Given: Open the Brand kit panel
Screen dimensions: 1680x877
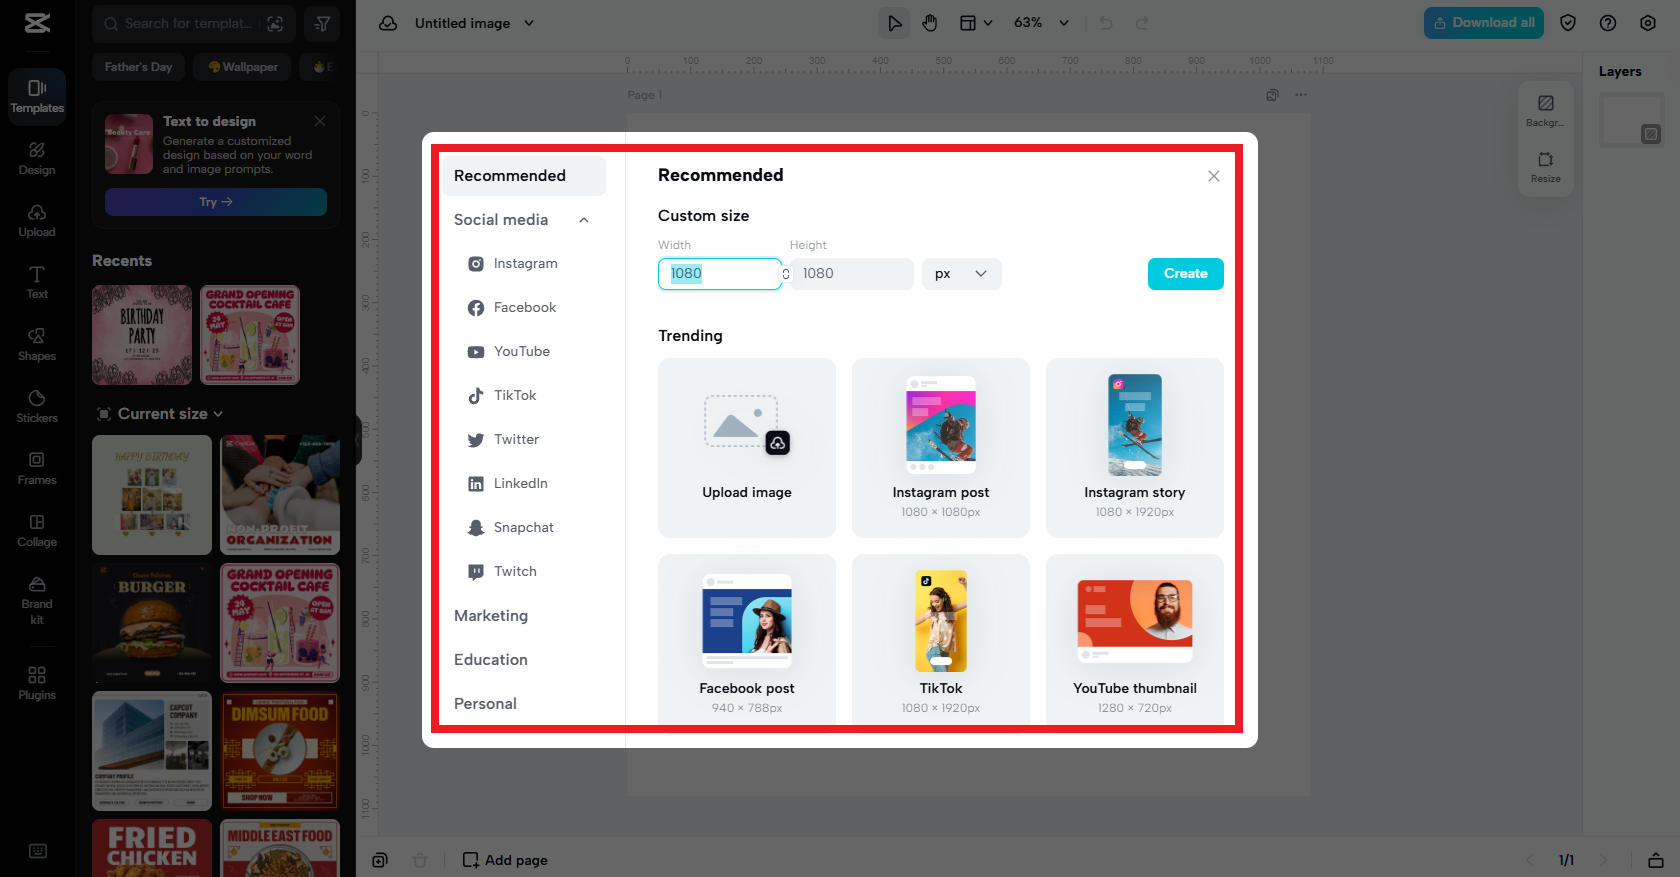Looking at the screenshot, I should tap(37, 600).
